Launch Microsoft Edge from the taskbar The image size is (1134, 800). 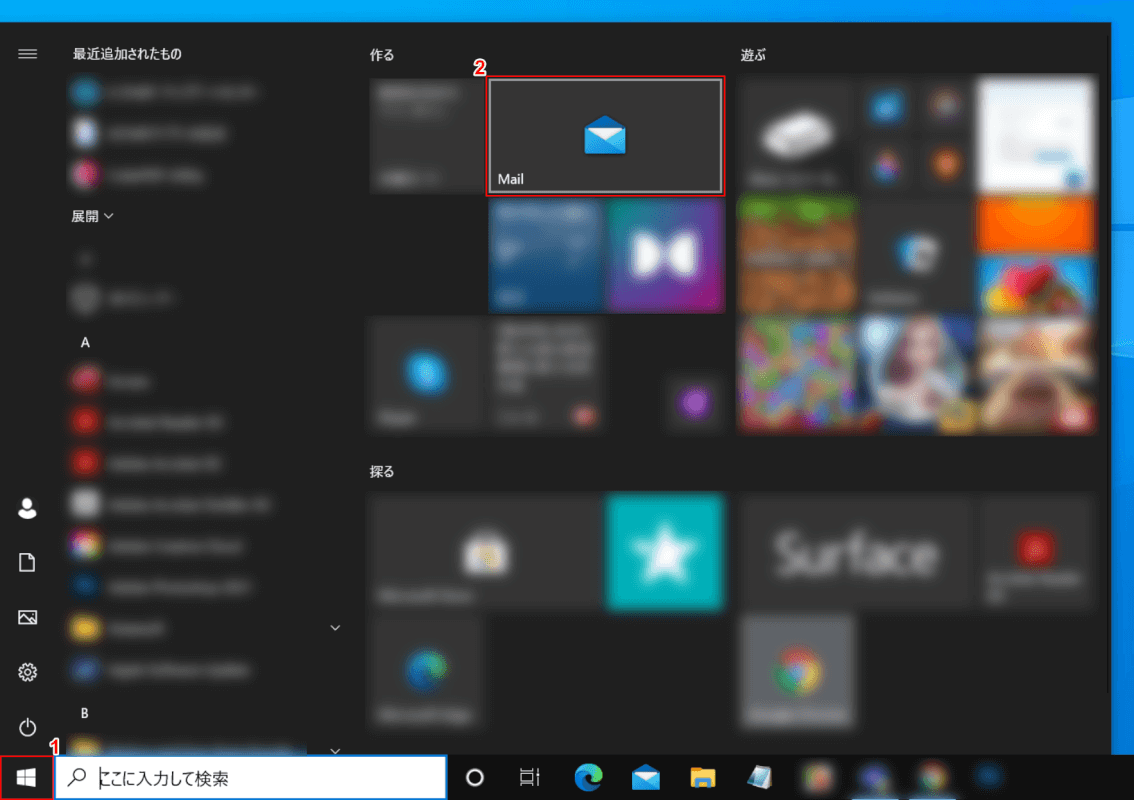(588, 778)
